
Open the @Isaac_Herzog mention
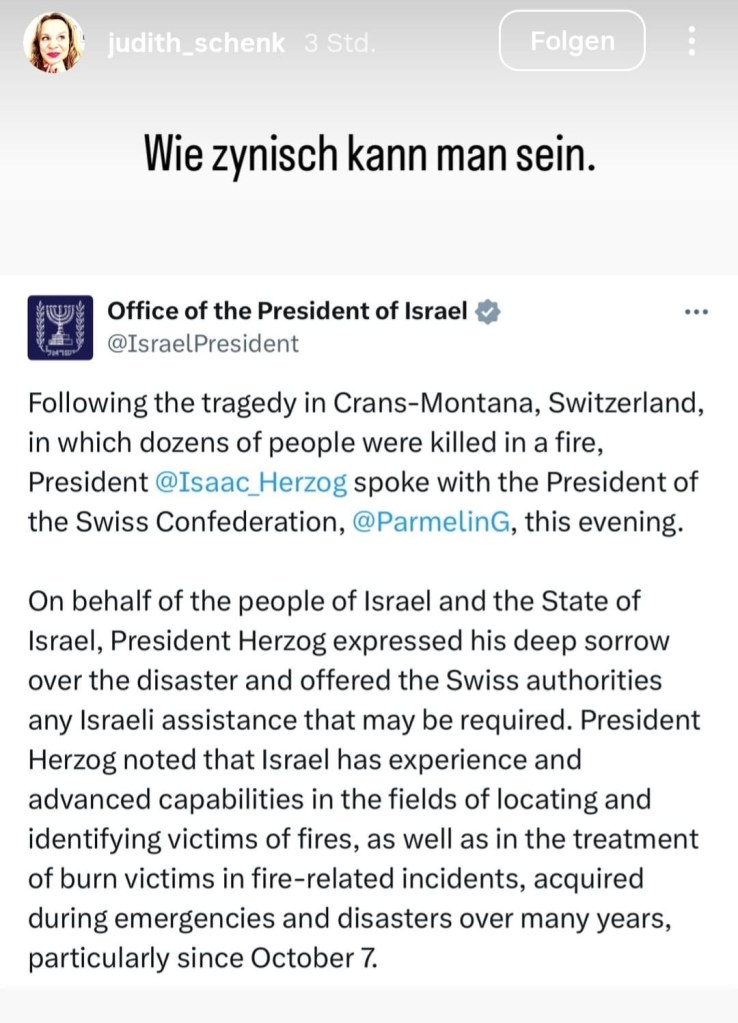[252, 482]
